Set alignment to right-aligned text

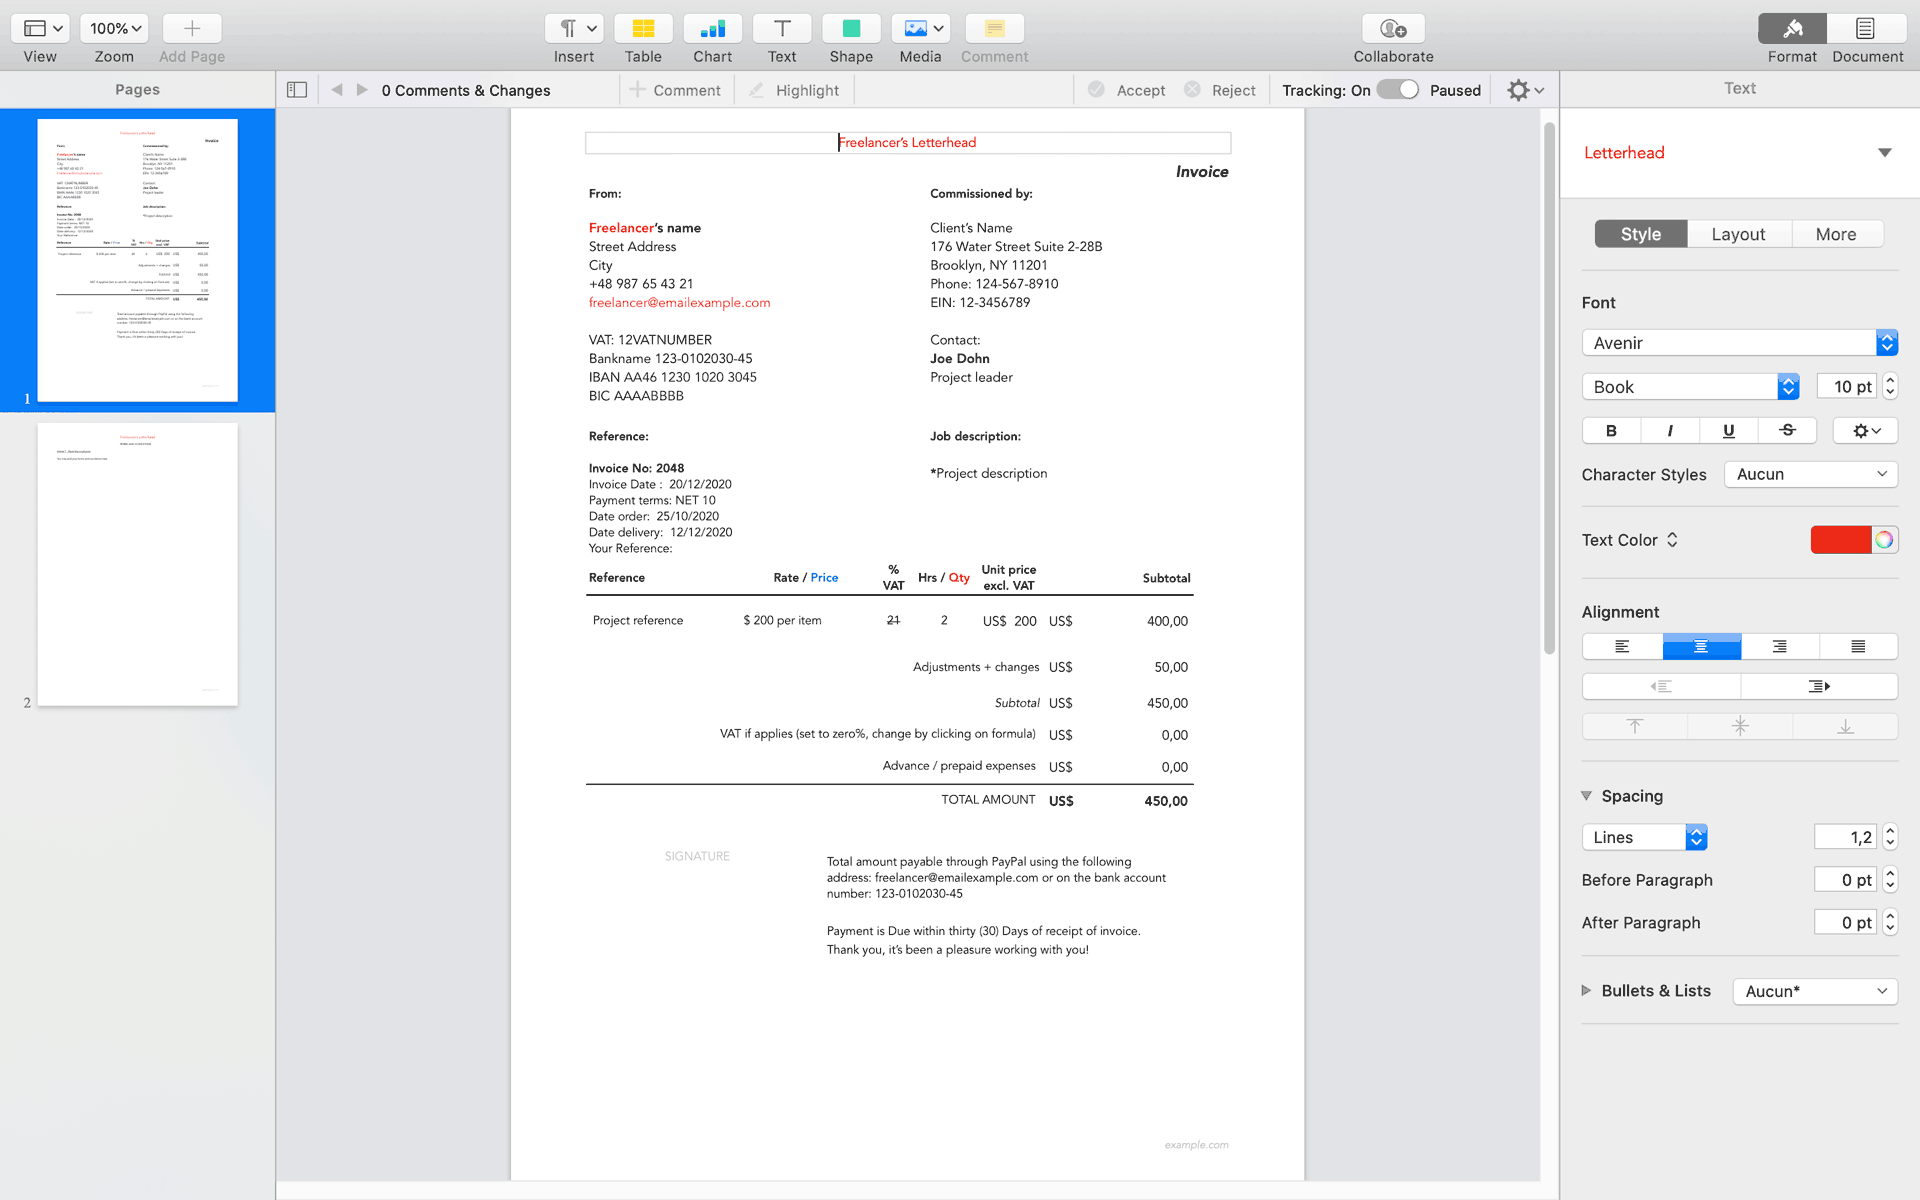tap(1779, 647)
